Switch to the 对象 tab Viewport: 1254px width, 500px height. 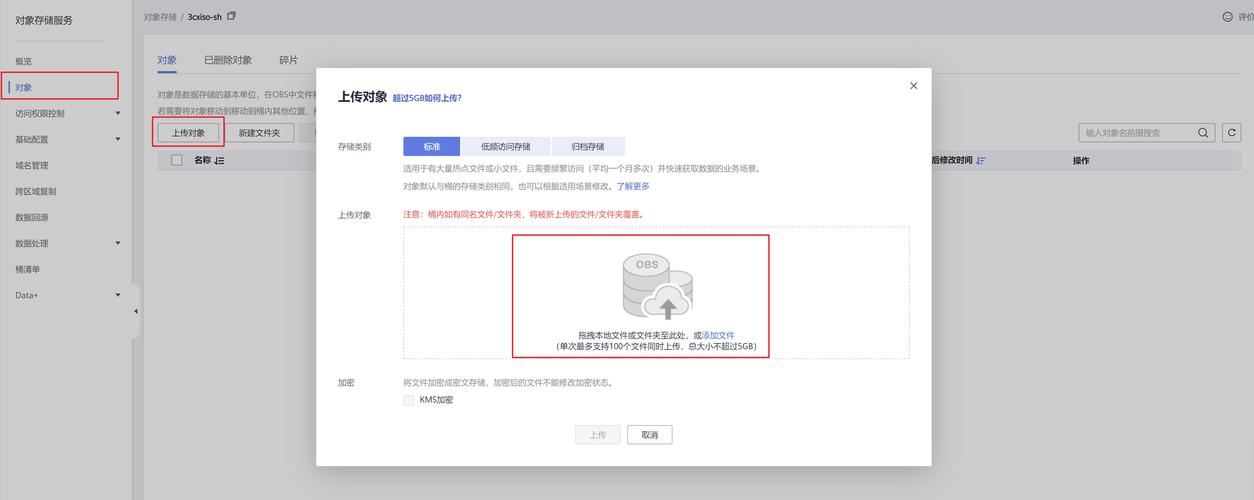pyautogui.click(x=167, y=60)
